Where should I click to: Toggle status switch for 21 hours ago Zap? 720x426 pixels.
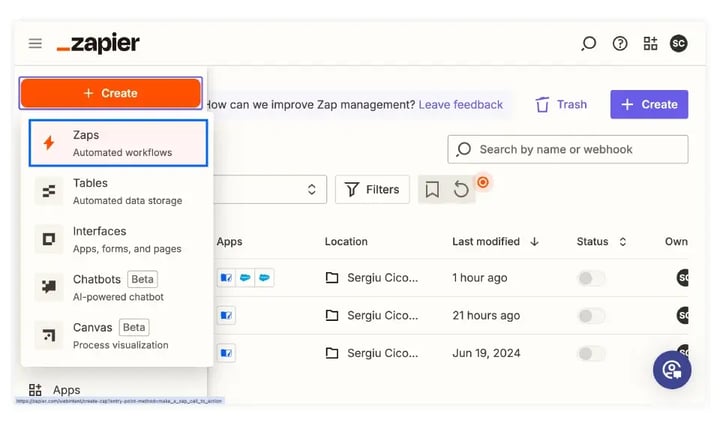coord(591,316)
